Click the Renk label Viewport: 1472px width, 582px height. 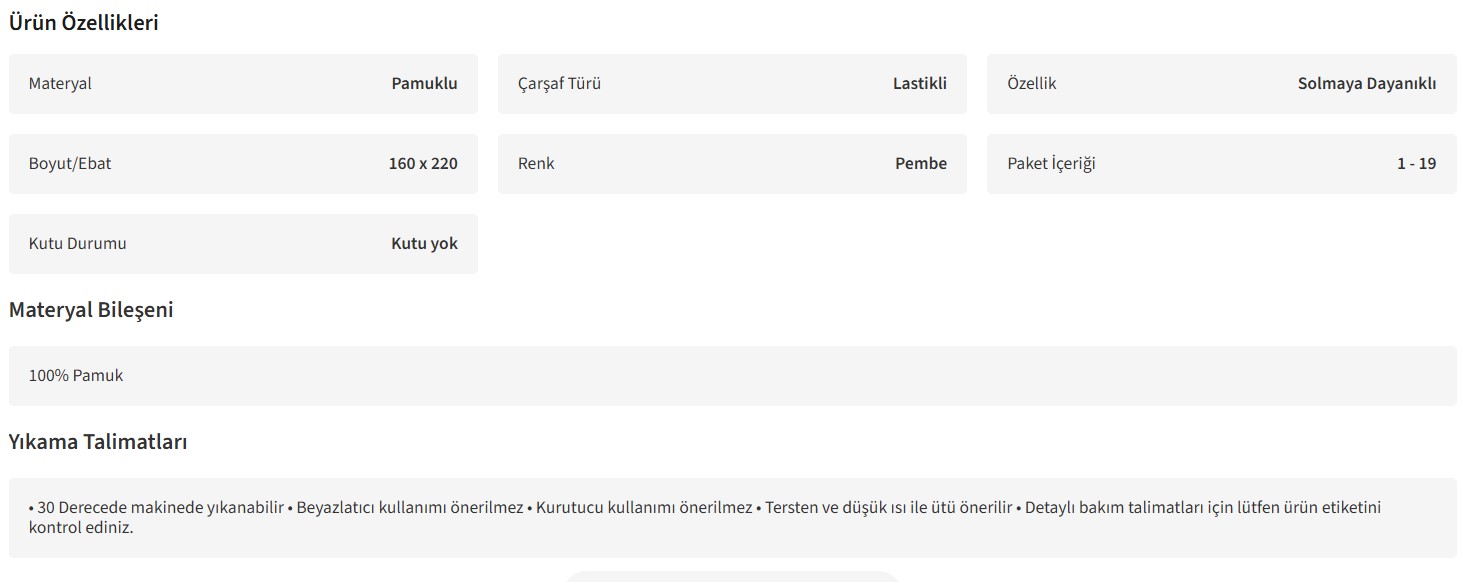[536, 164]
